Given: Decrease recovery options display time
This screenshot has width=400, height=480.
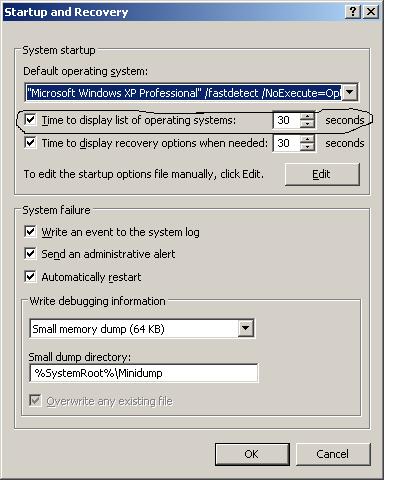Looking at the screenshot, I should pyautogui.click(x=307, y=147).
